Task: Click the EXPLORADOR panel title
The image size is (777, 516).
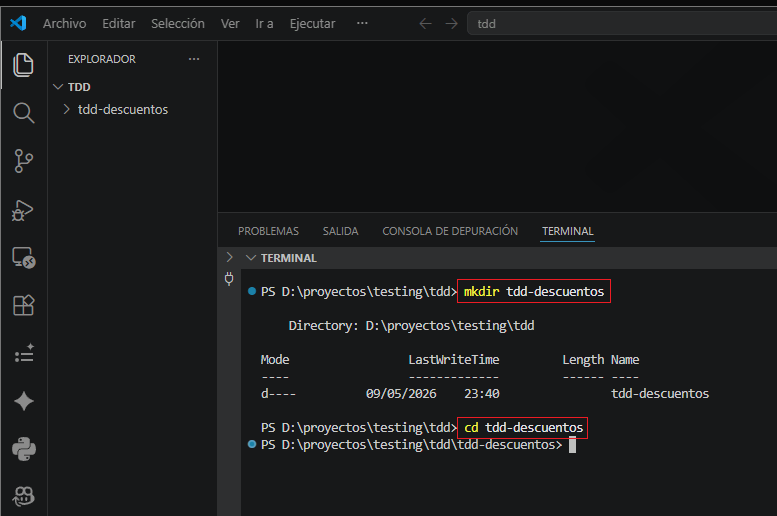Action: click(102, 59)
